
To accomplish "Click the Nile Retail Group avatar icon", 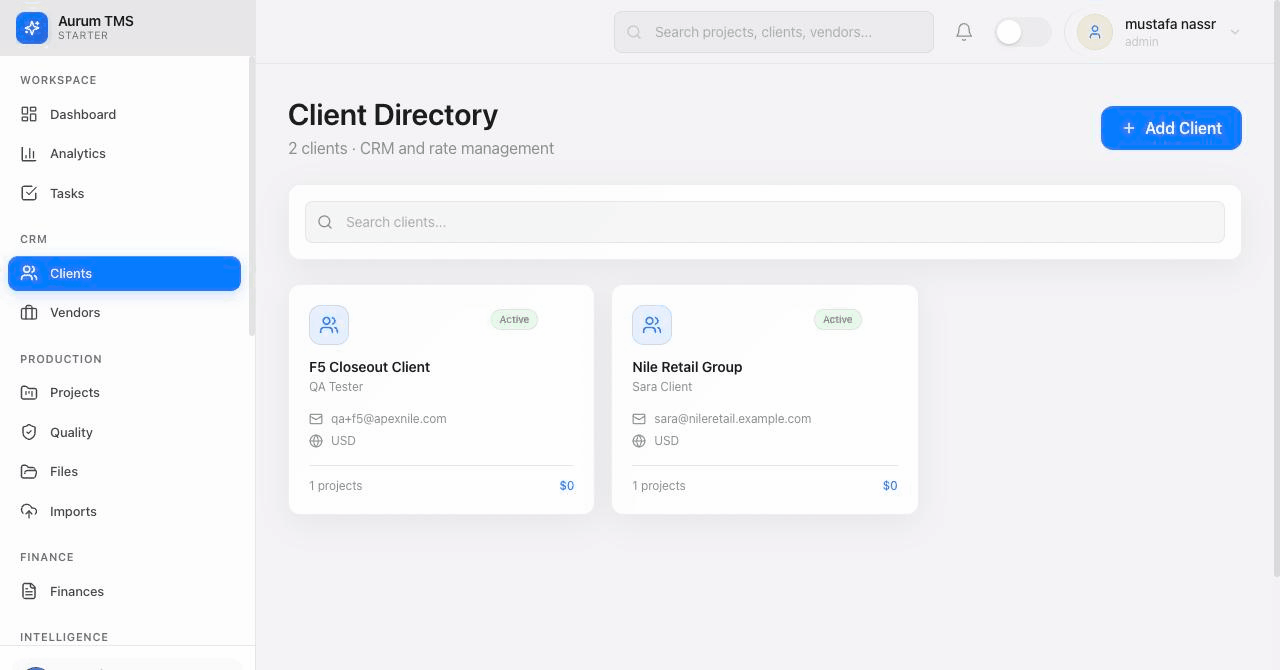I will [x=652, y=325].
